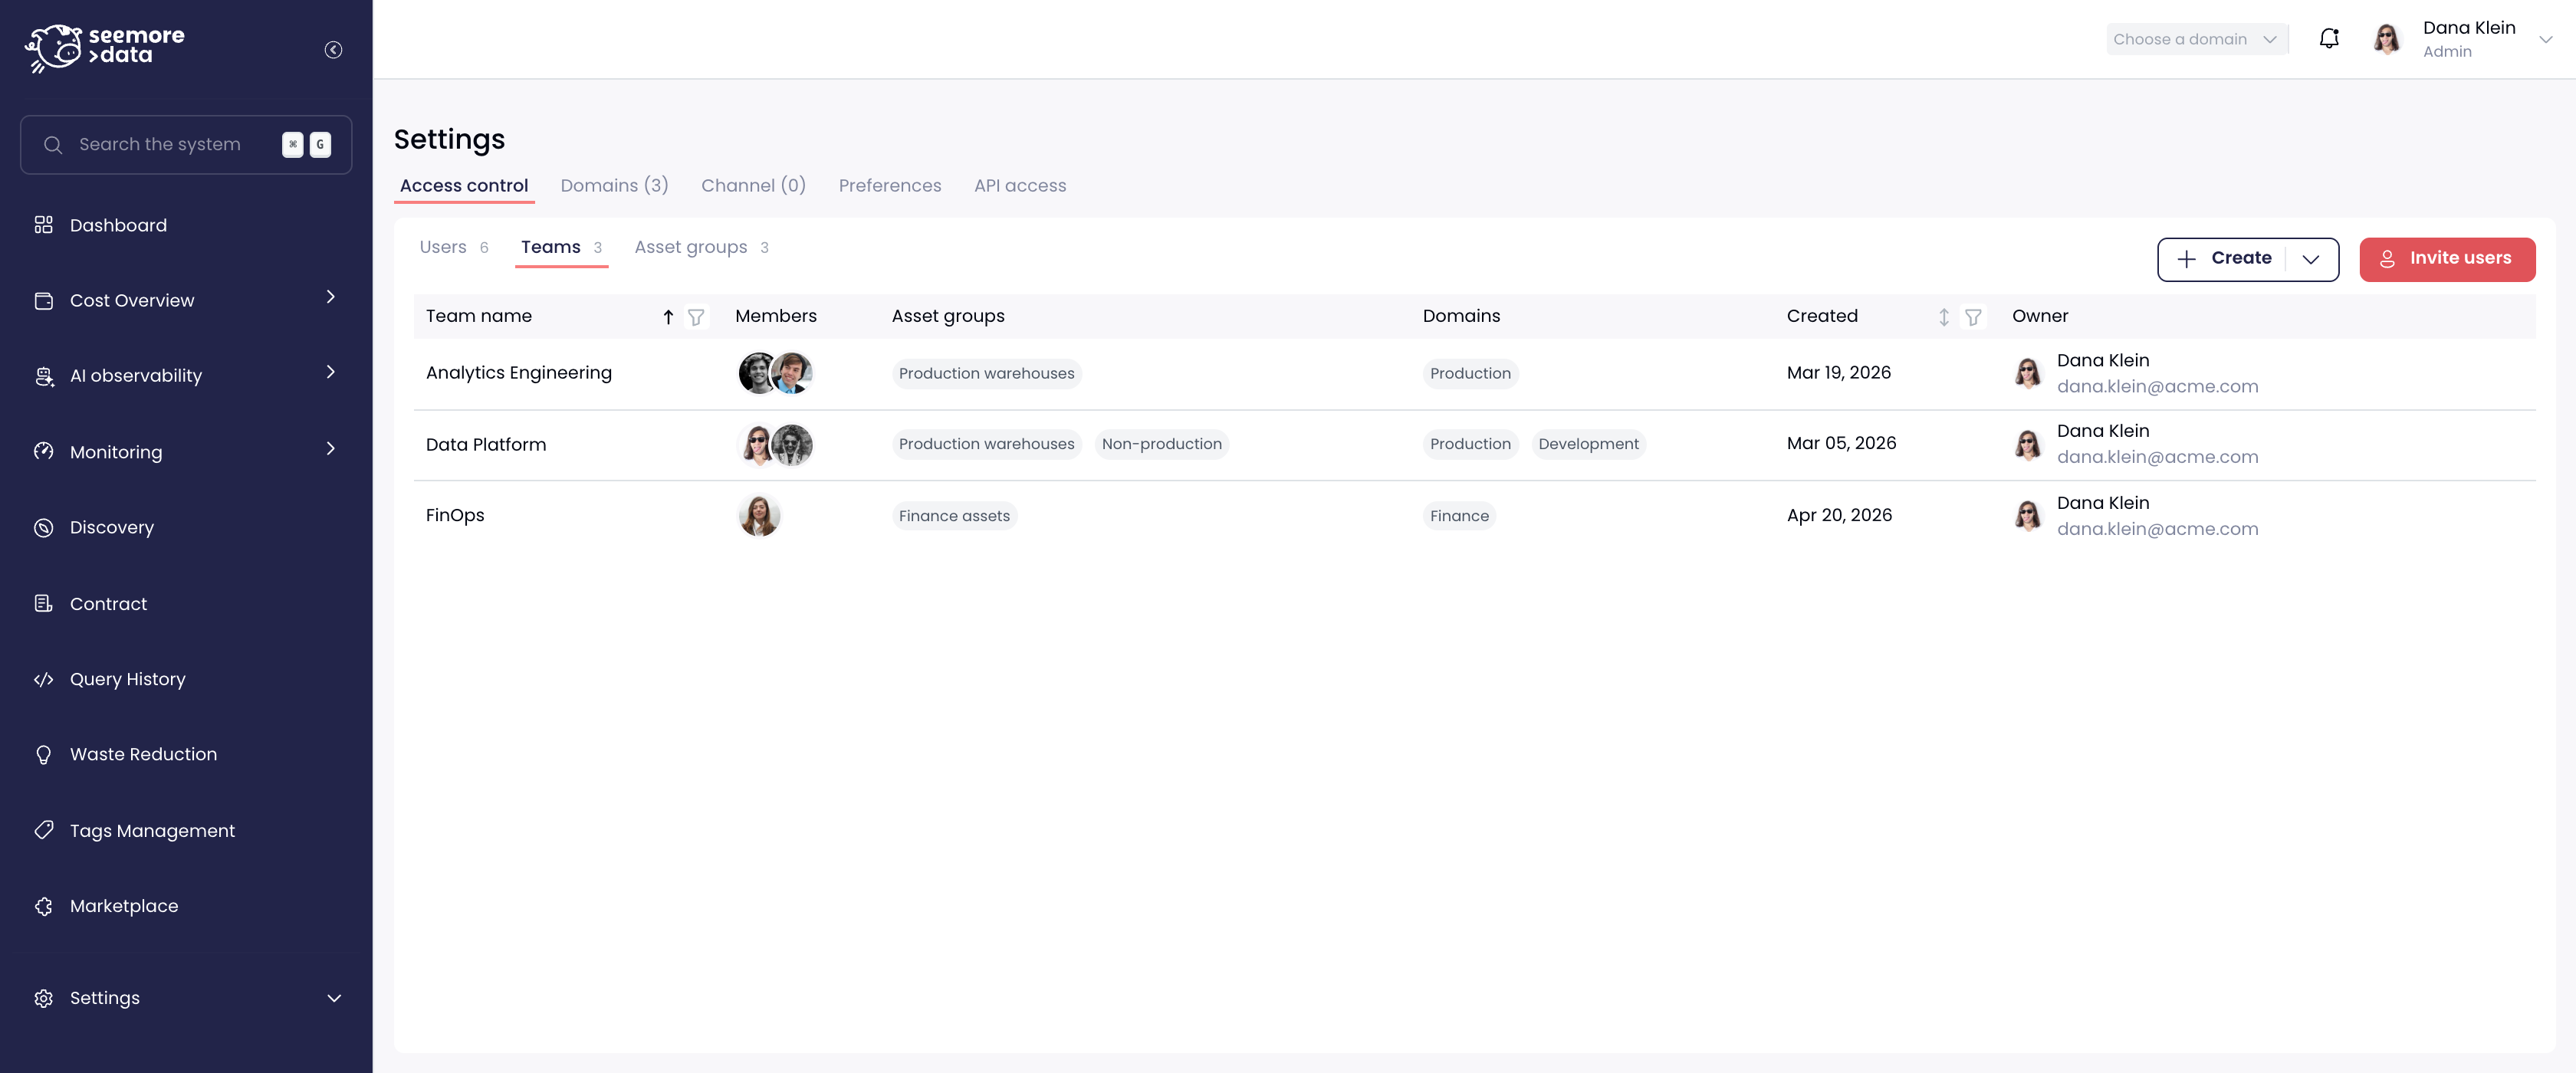Click the Cost Overview sidebar icon

43,301
